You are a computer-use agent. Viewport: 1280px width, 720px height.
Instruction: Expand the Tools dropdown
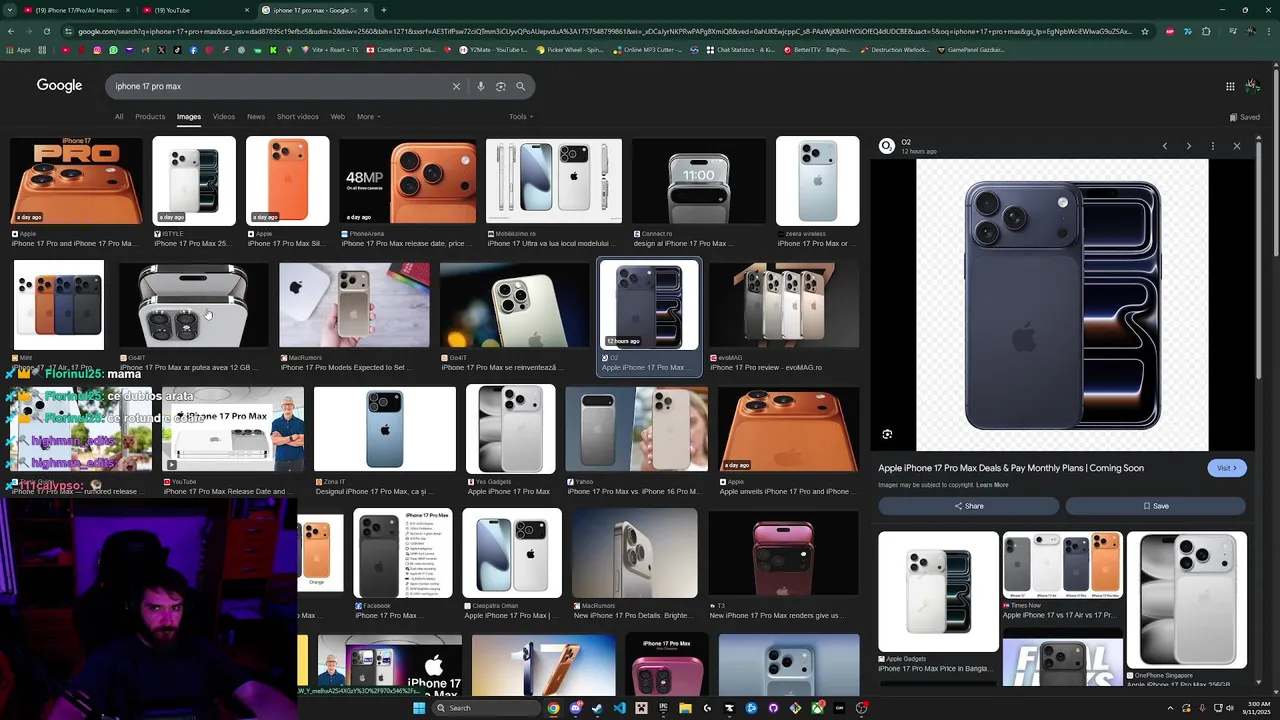point(521,117)
